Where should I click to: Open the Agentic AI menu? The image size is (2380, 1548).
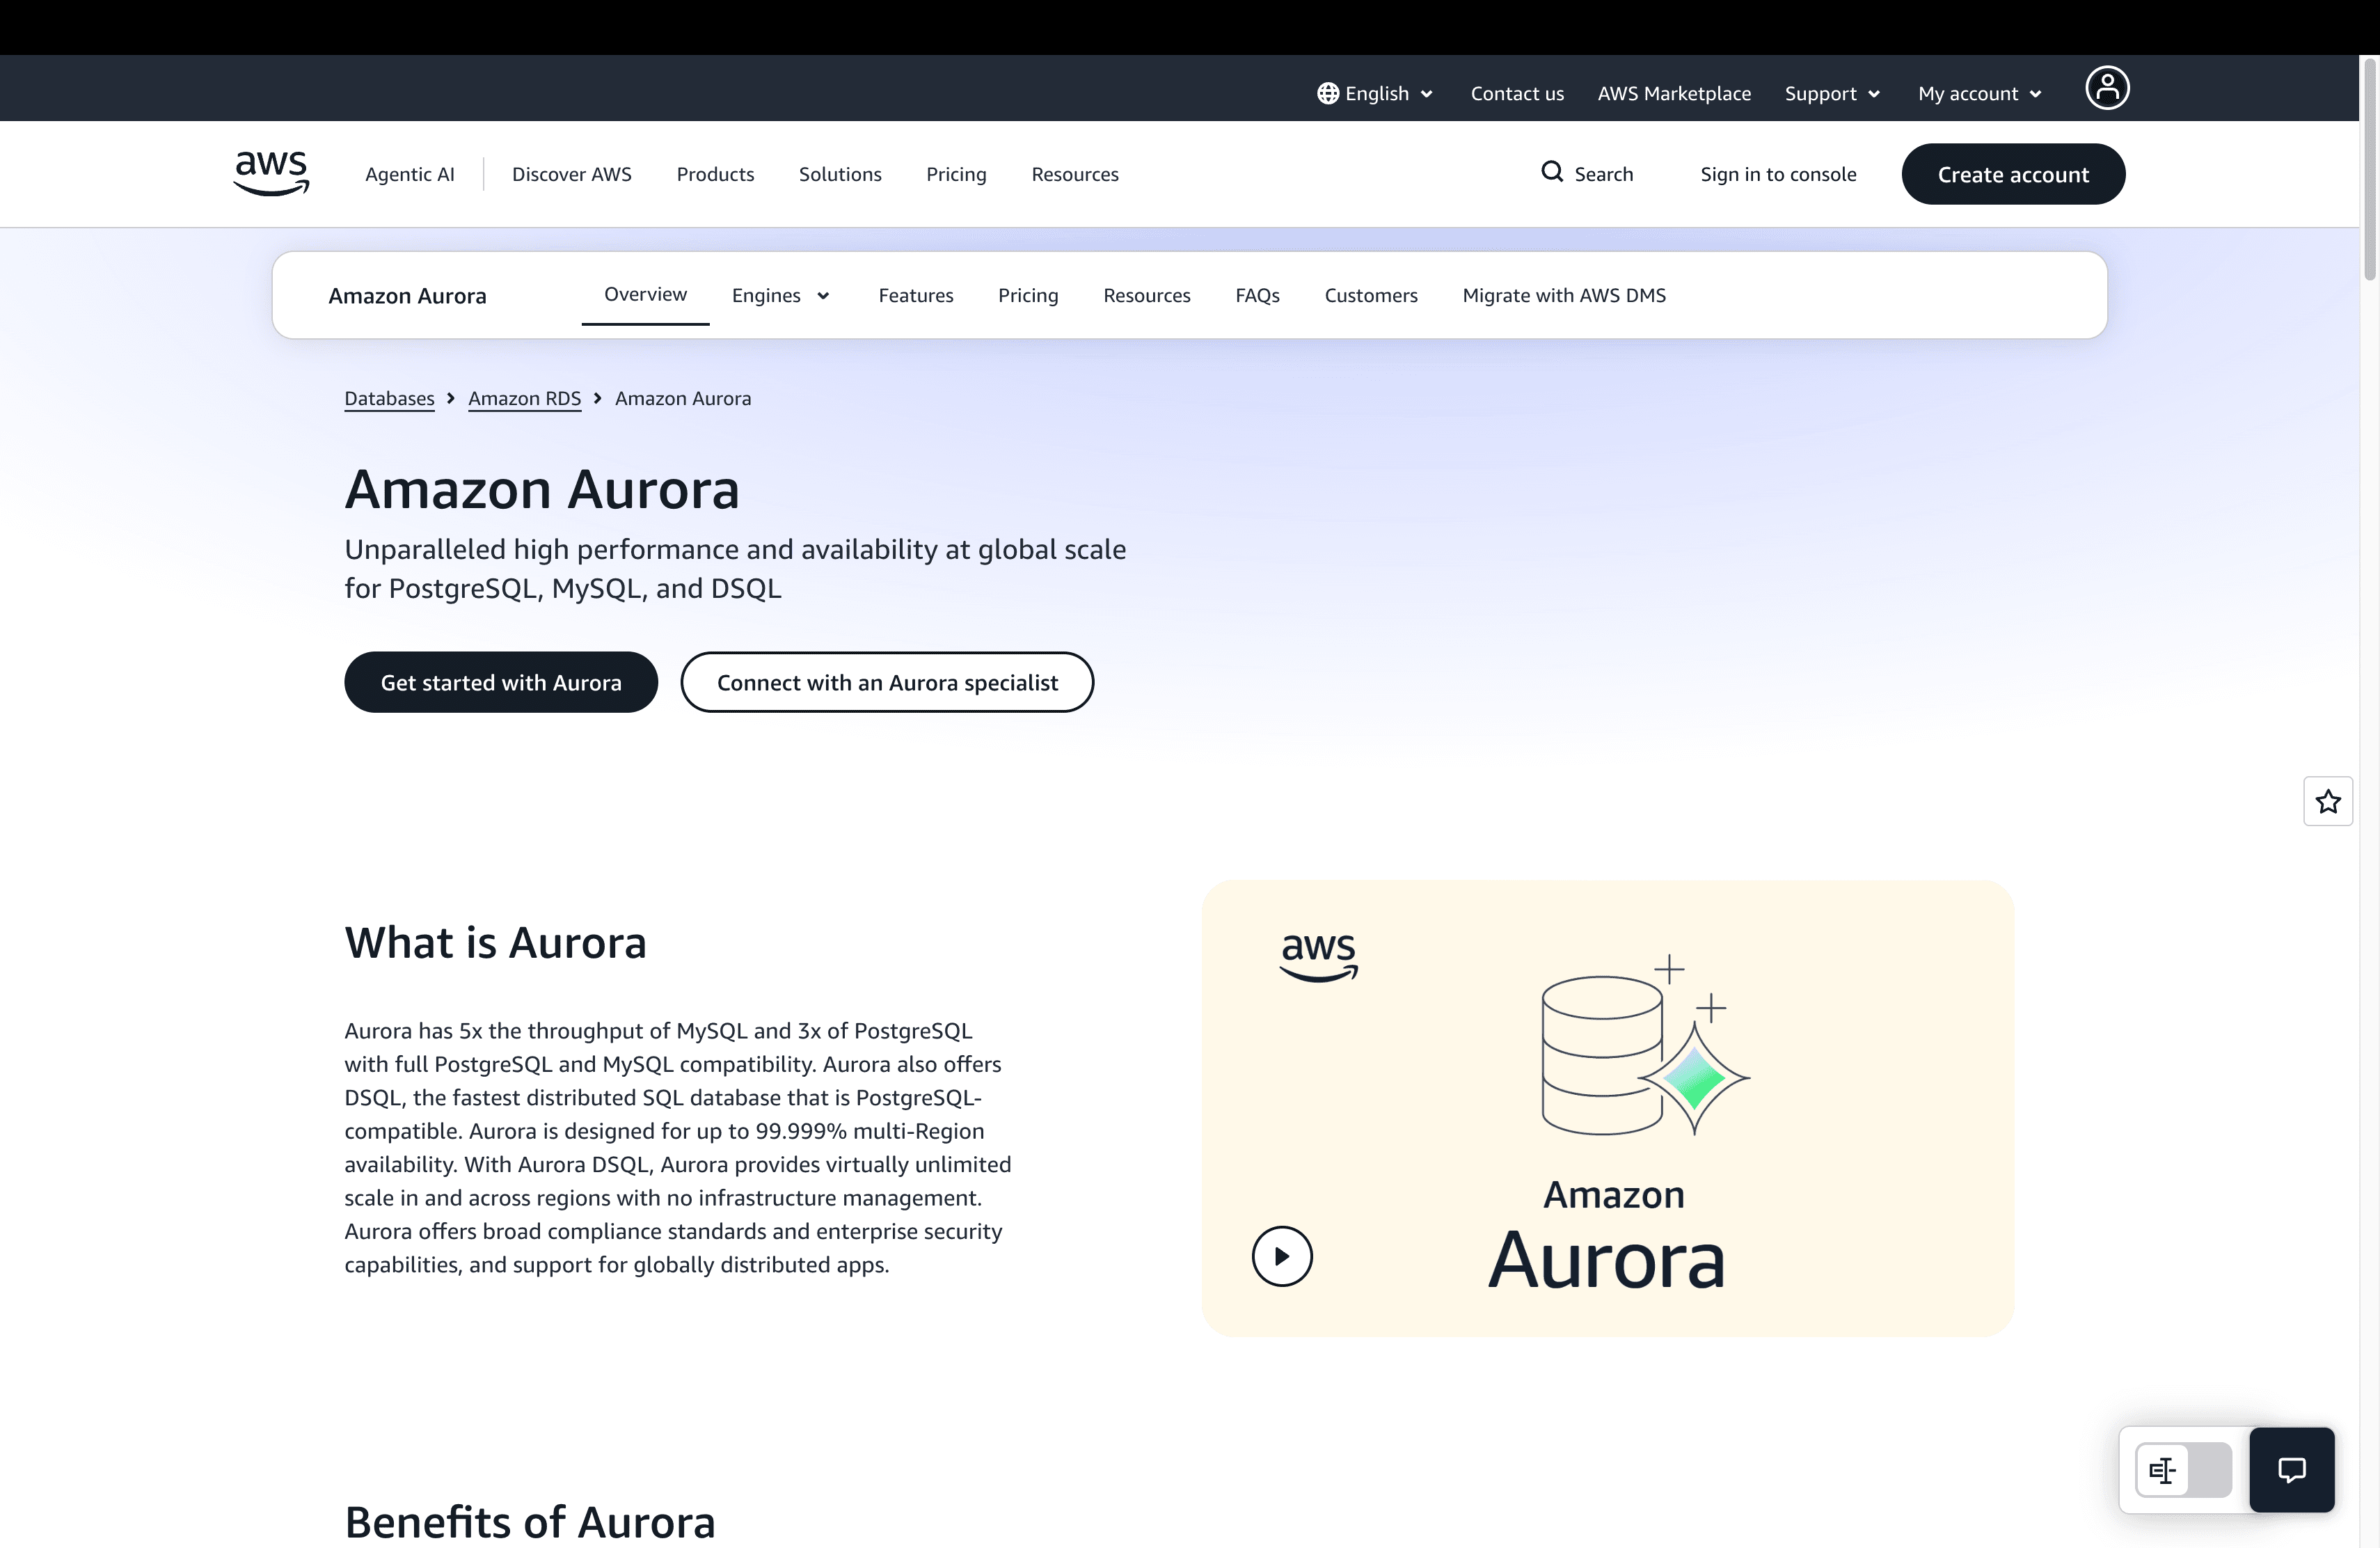coord(410,174)
